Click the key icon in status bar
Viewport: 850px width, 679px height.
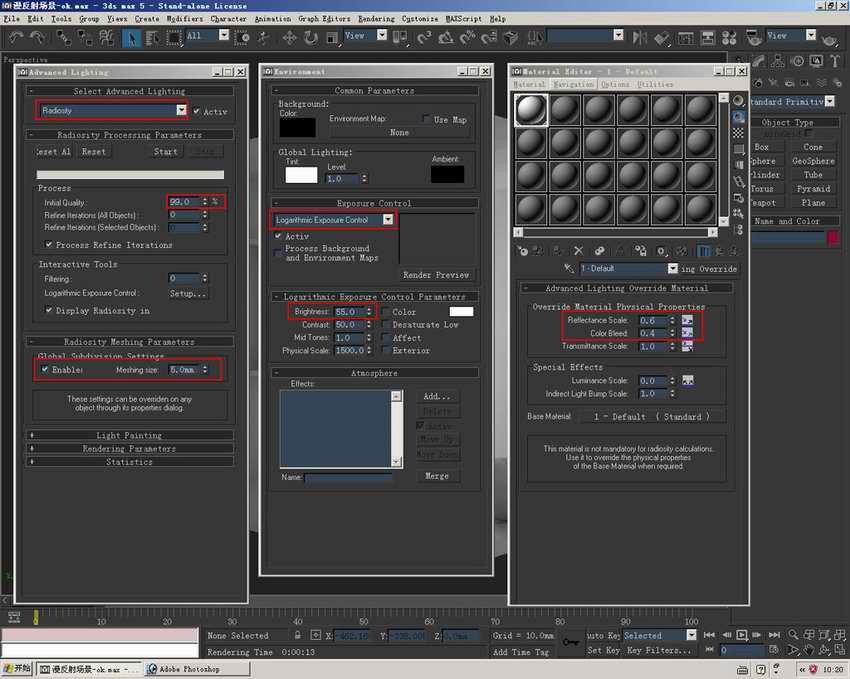[x=570, y=643]
